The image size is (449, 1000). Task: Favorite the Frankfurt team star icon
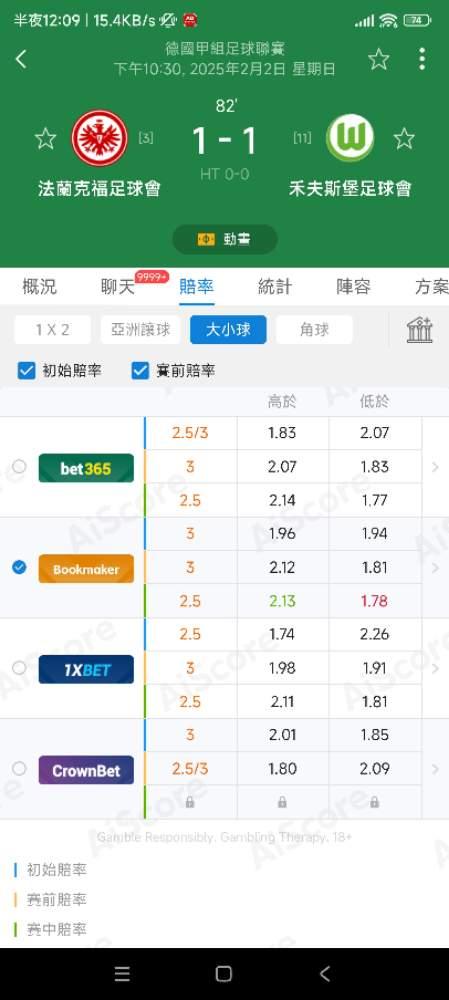(45, 138)
